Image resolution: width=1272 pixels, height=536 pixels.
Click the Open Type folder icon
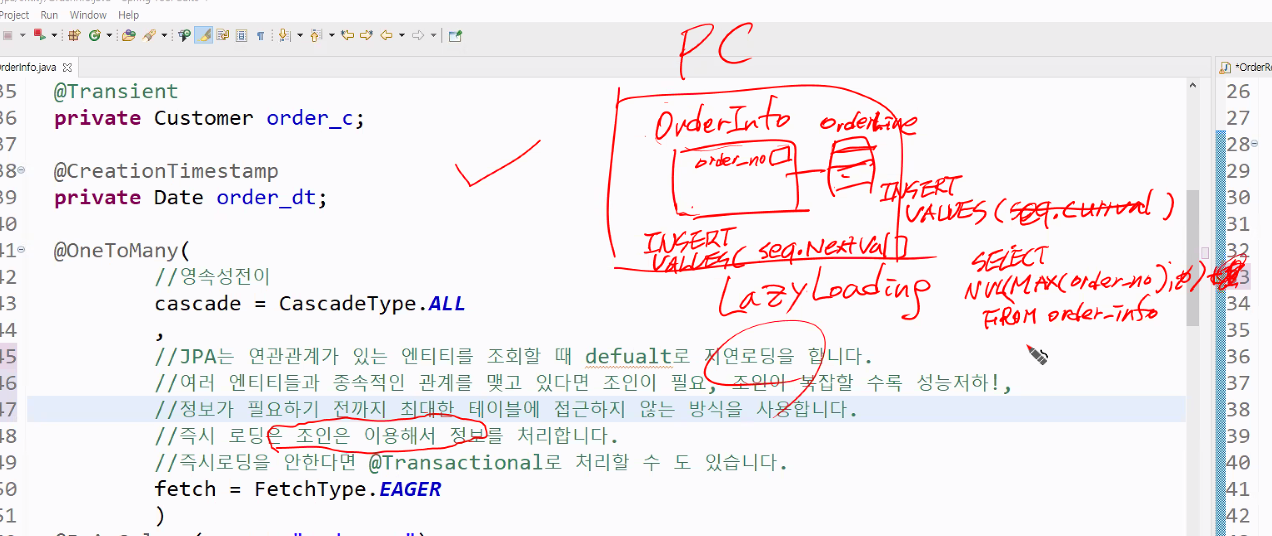(128, 35)
